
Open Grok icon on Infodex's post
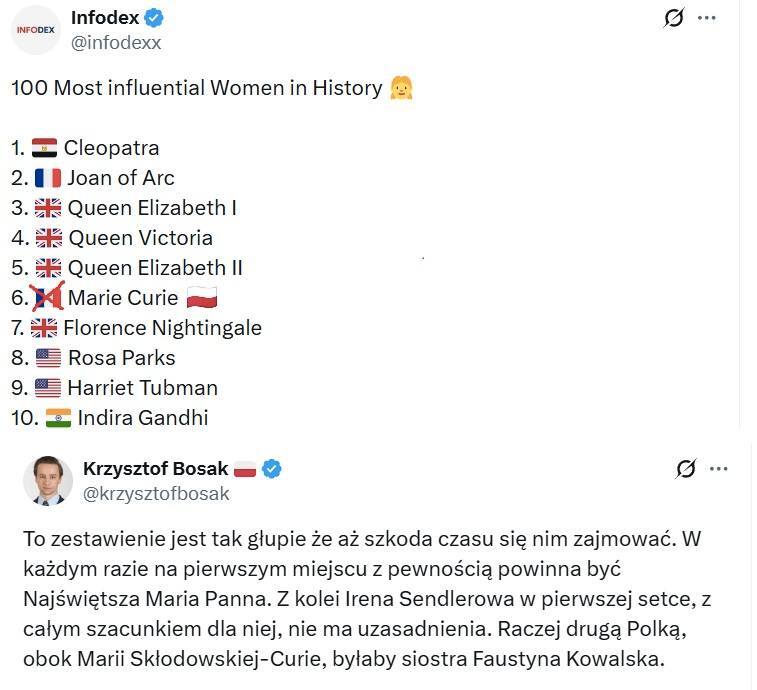click(x=673, y=18)
